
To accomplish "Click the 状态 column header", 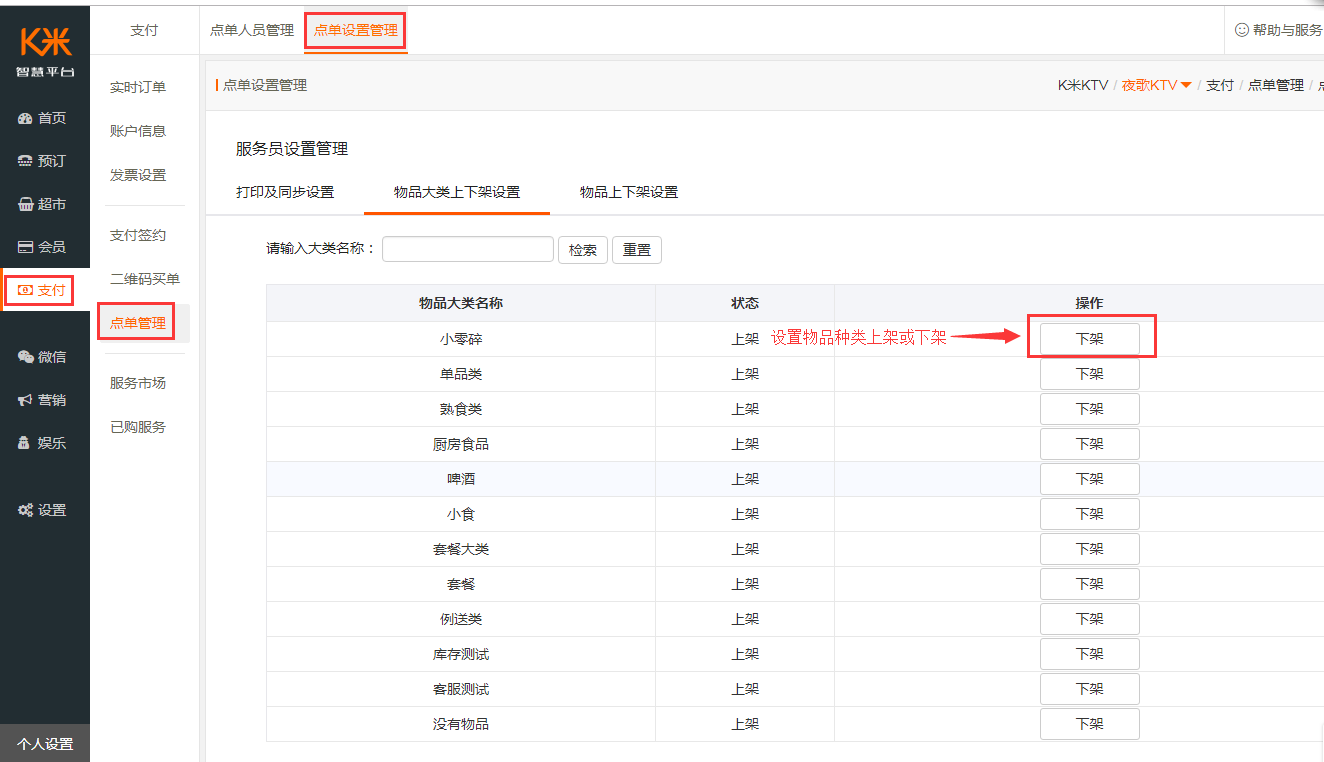I will click(745, 303).
